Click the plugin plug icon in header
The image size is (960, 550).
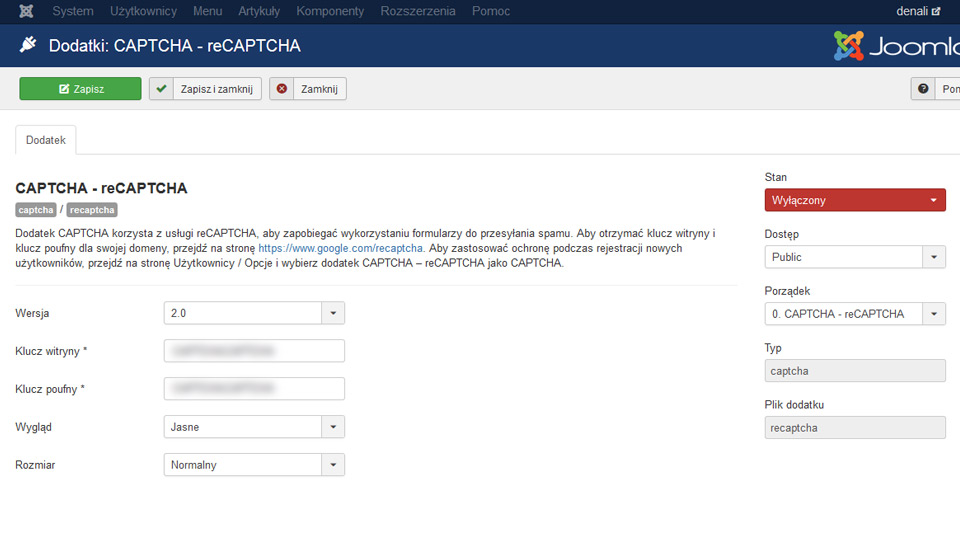(28, 45)
